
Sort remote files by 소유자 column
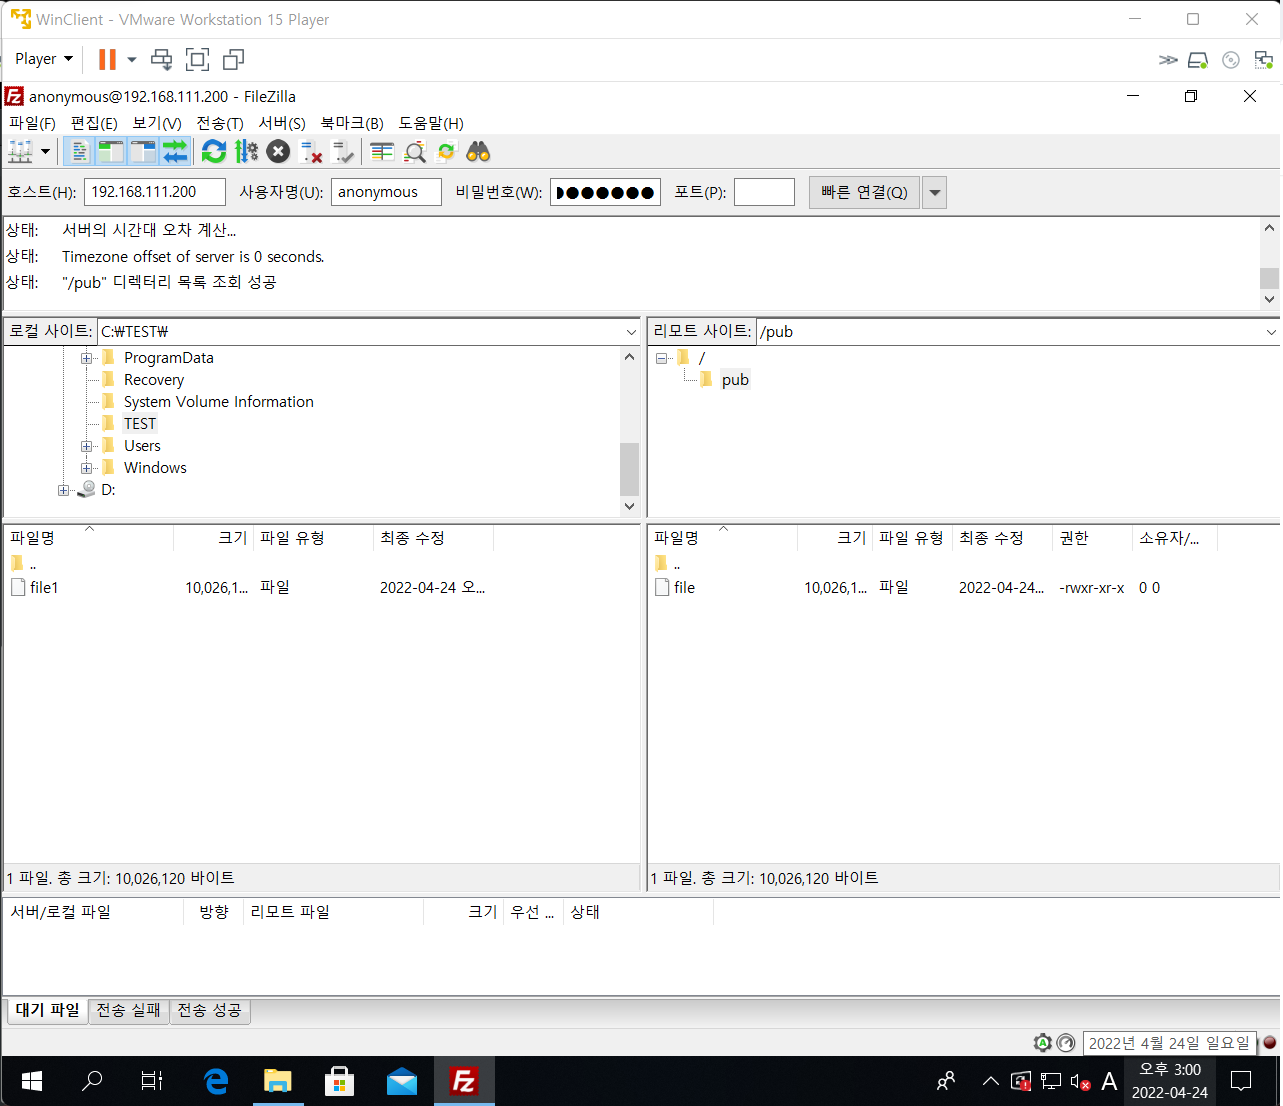click(1175, 538)
